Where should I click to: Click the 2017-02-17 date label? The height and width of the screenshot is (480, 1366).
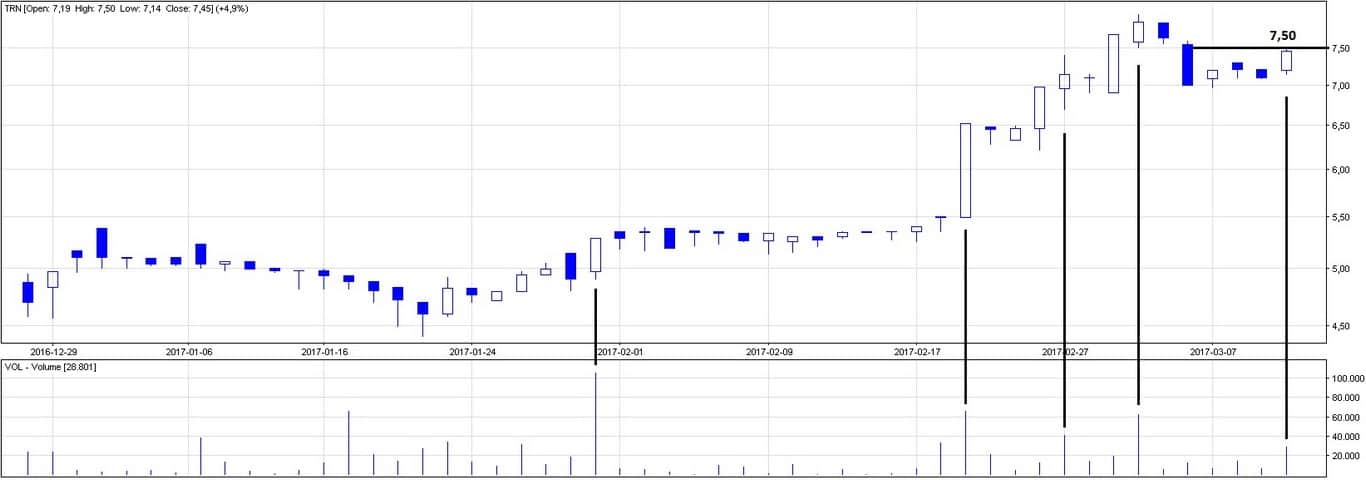(915, 352)
